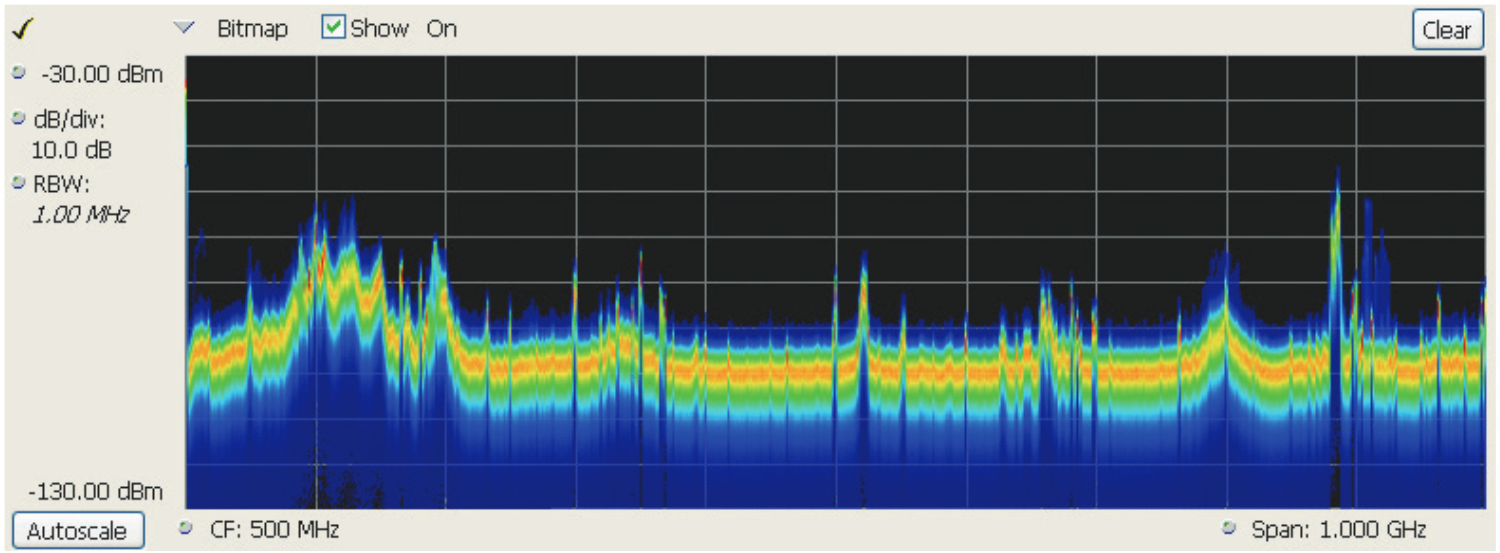Image resolution: width=1500 pixels, height=553 pixels.
Task: Click the bullet icon beside CF
Action: point(186,528)
